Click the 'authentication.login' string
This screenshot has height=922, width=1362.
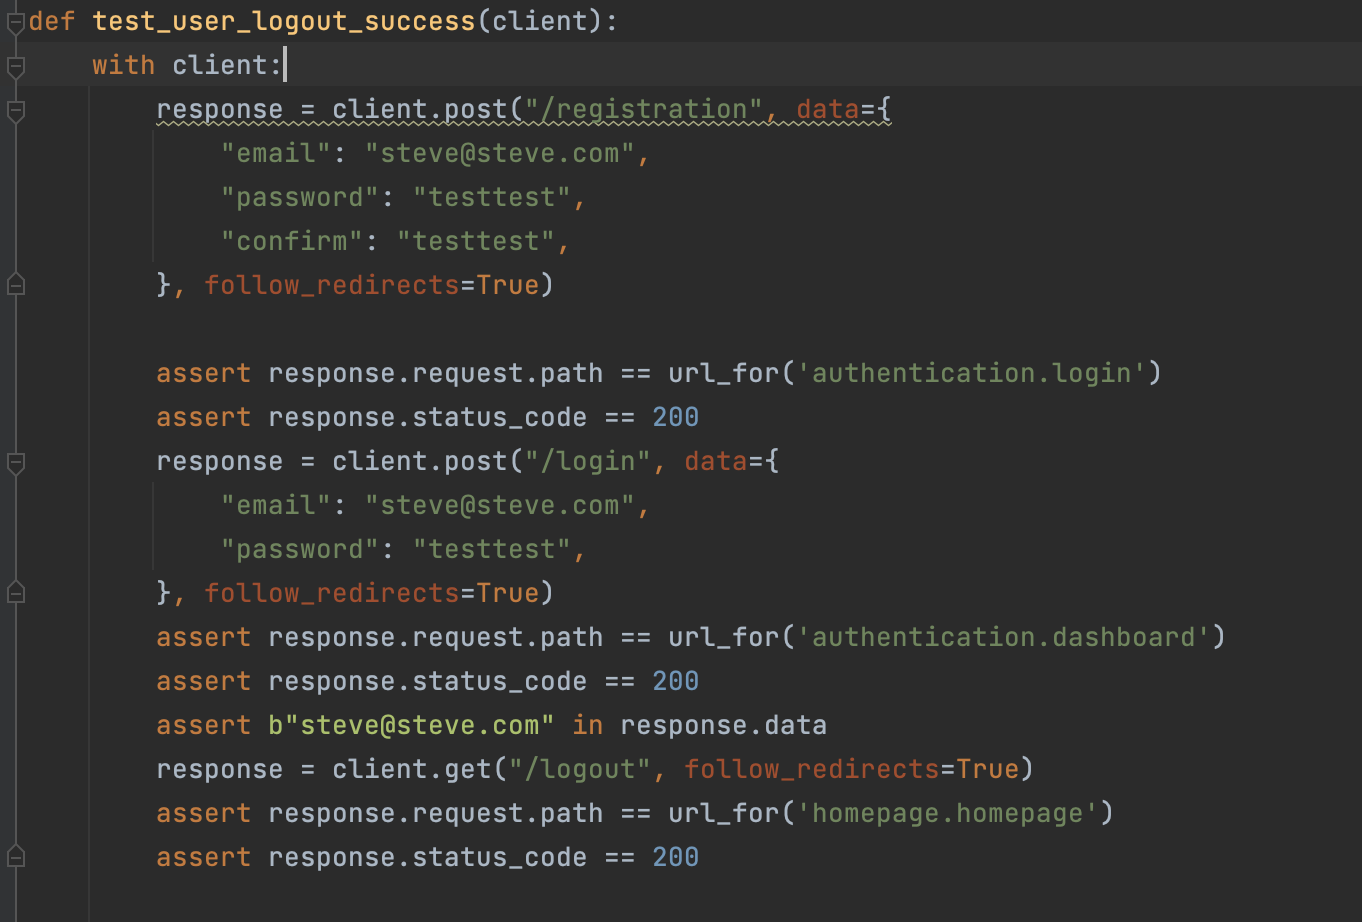(972, 374)
